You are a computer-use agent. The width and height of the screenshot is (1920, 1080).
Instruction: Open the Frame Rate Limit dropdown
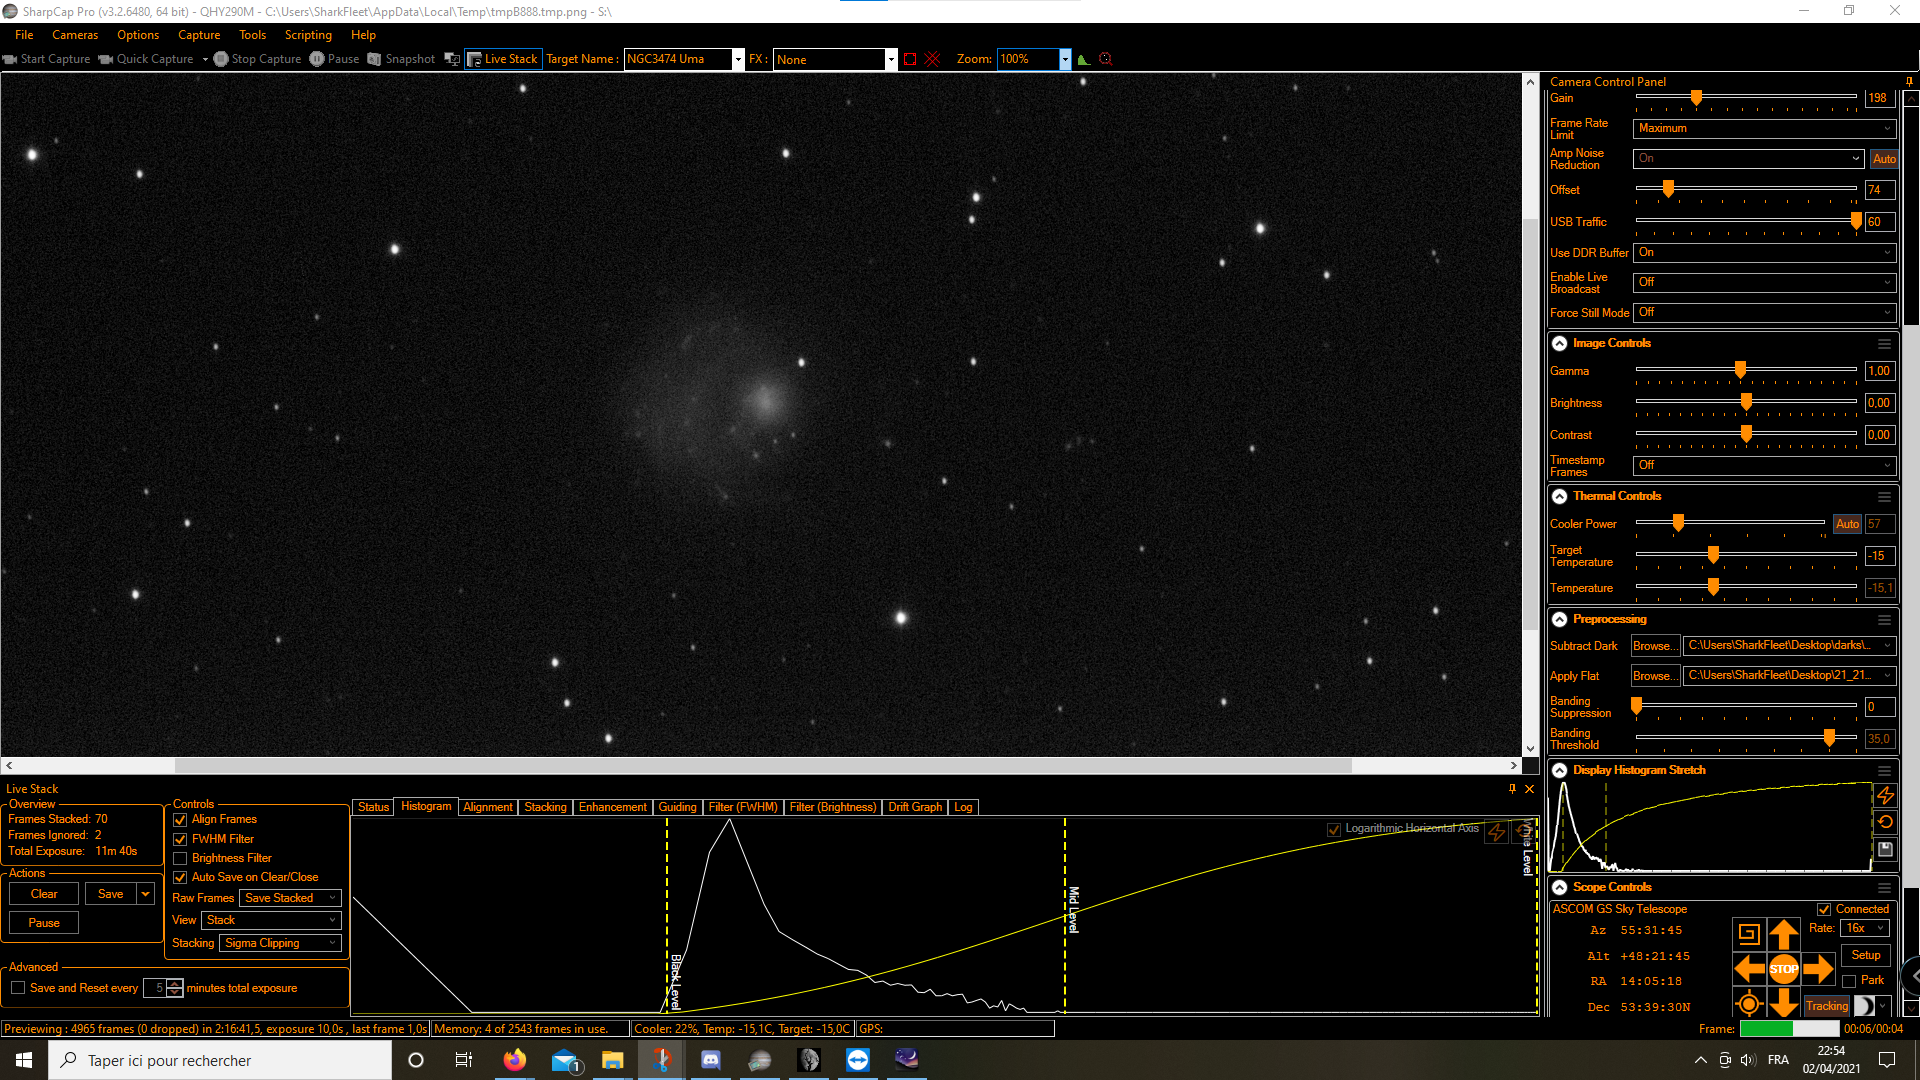[x=1764, y=128]
